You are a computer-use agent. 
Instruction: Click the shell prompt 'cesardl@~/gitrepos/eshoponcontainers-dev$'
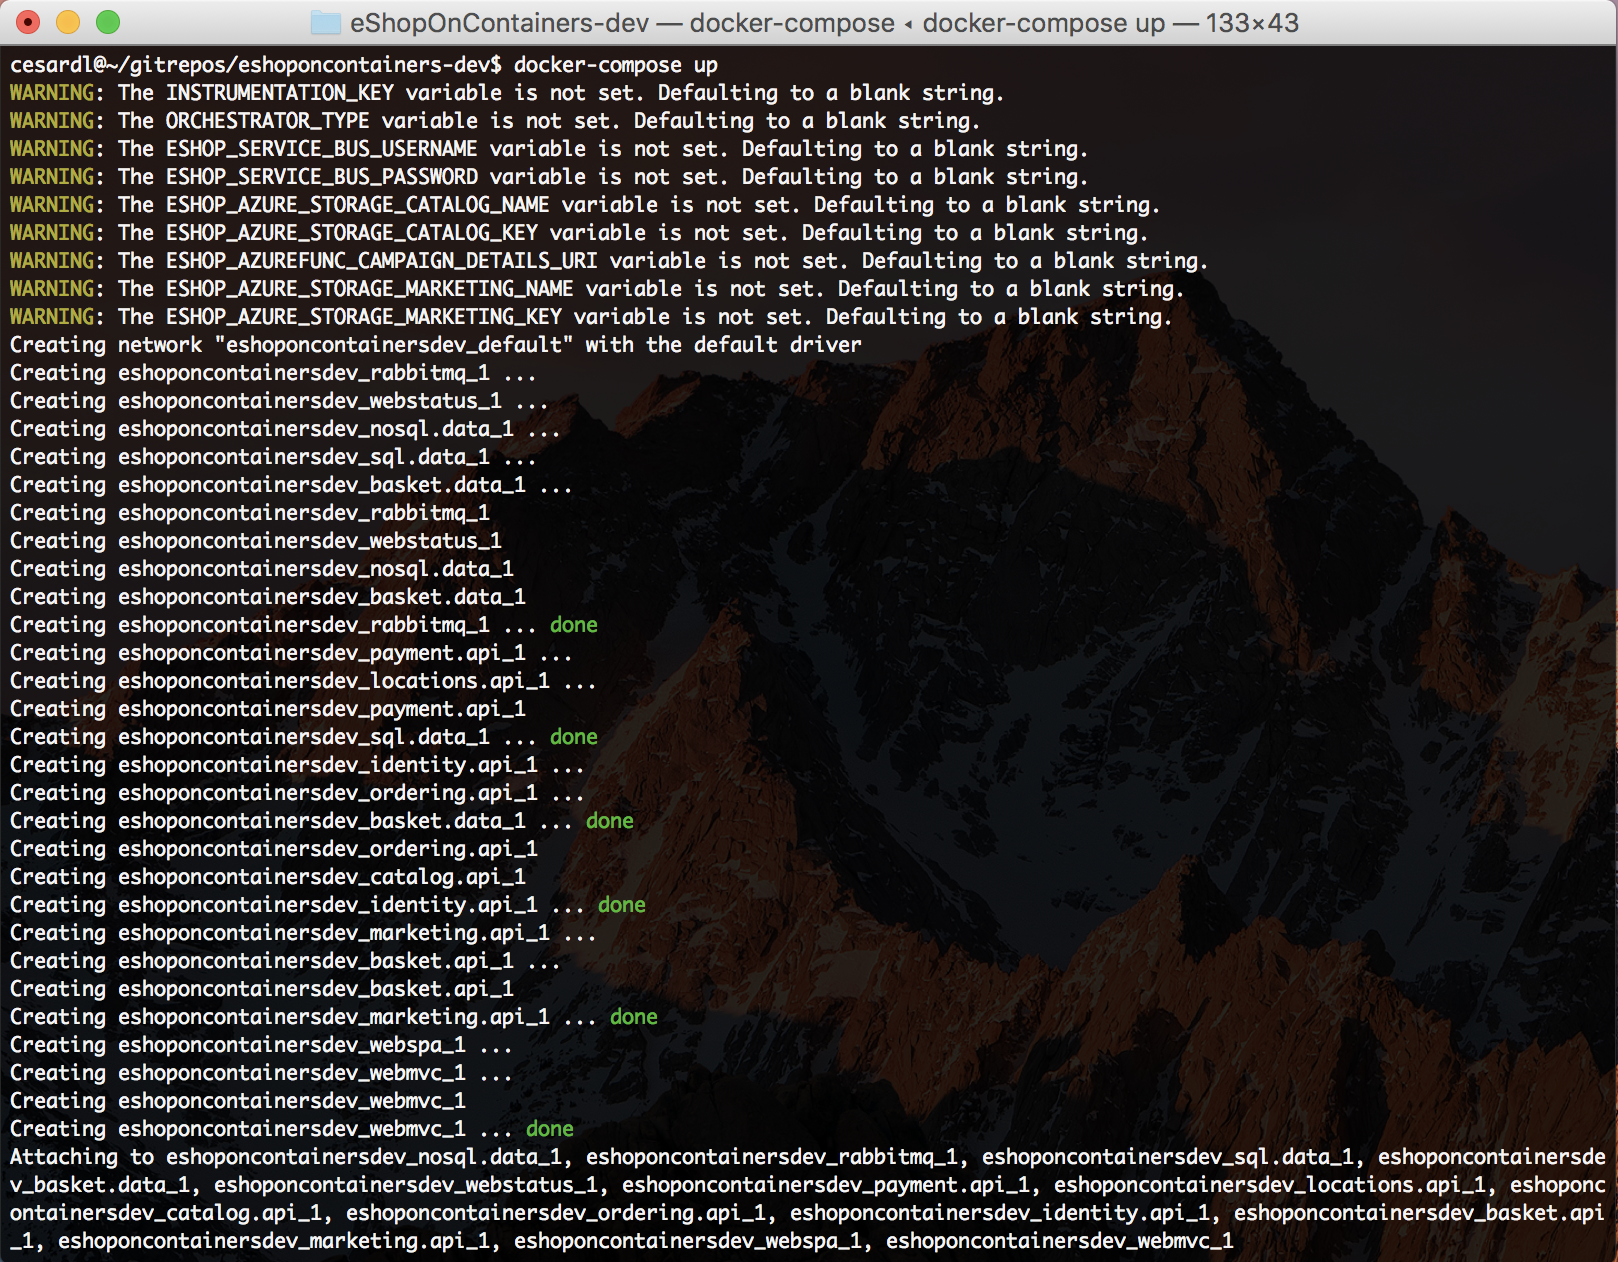pyautogui.click(x=256, y=65)
